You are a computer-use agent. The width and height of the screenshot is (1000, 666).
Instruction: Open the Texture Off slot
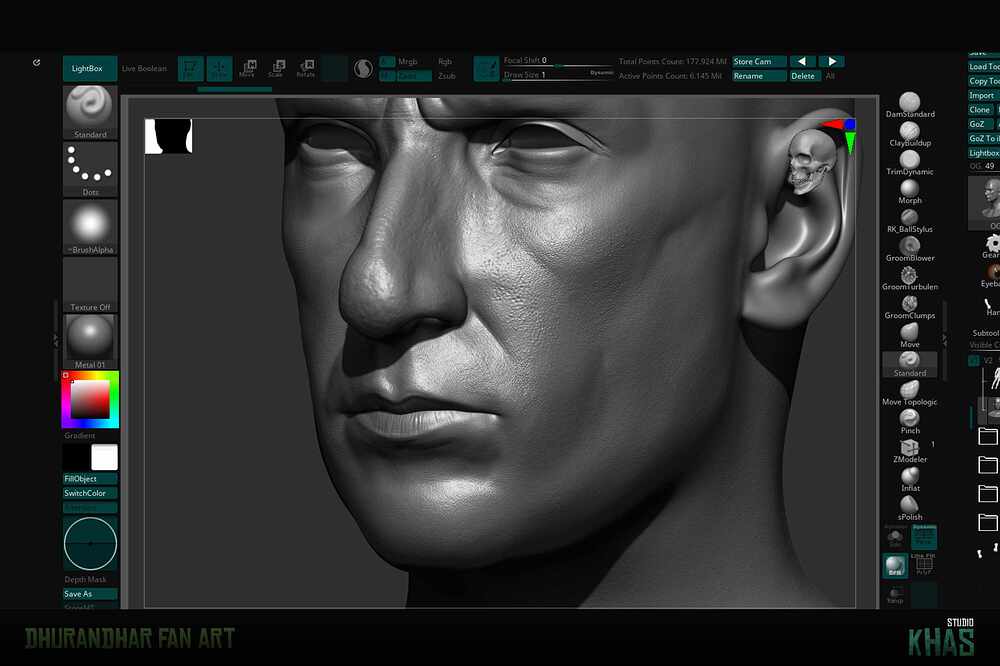pyautogui.click(x=90, y=285)
